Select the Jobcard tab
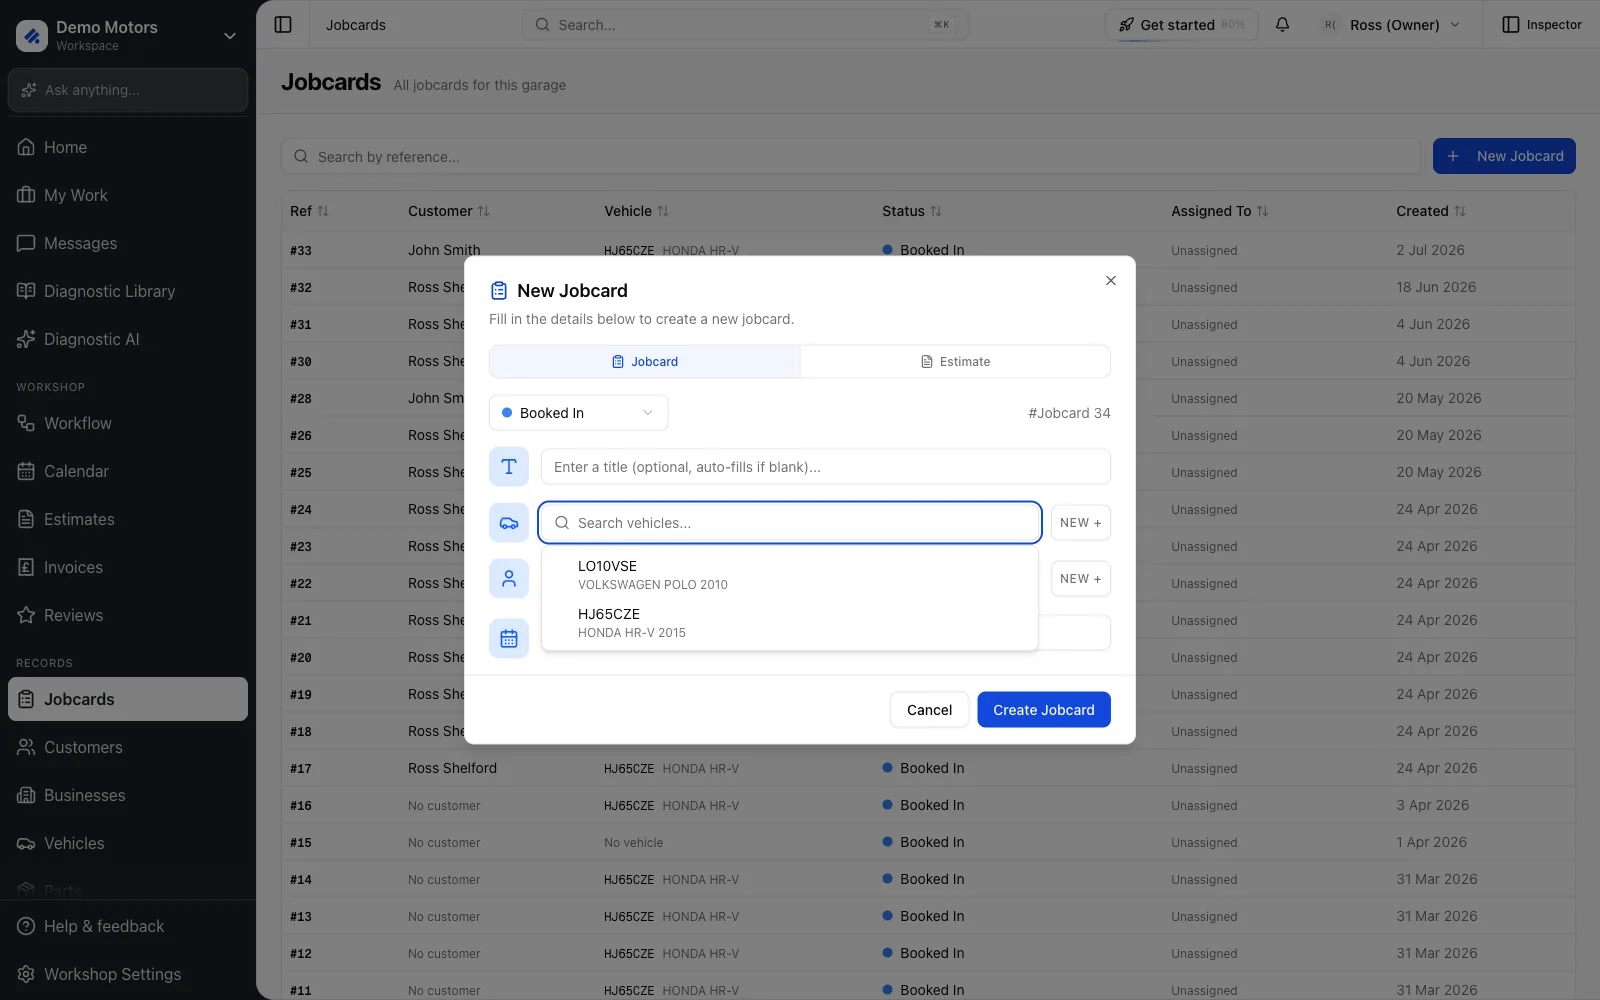This screenshot has width=1600, height=1000. pyautogui.click(x=645, y=362)
